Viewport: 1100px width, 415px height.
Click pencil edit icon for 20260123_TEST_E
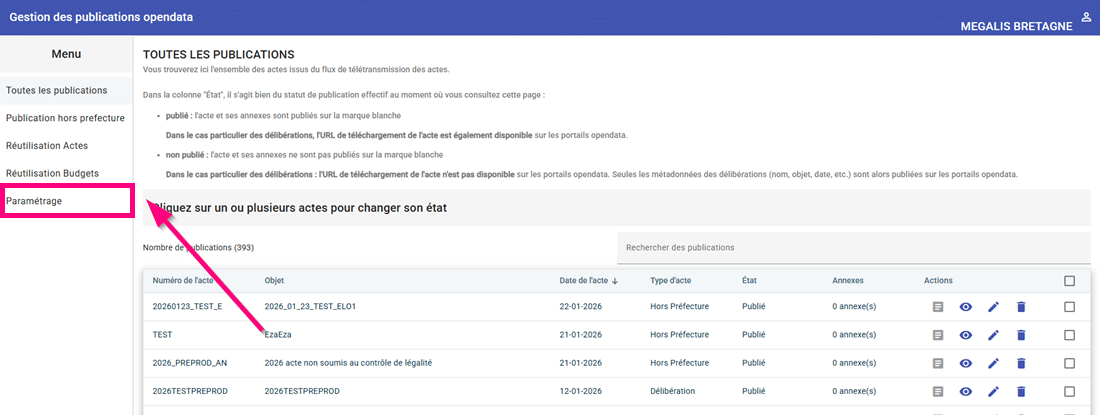point(993,307)
